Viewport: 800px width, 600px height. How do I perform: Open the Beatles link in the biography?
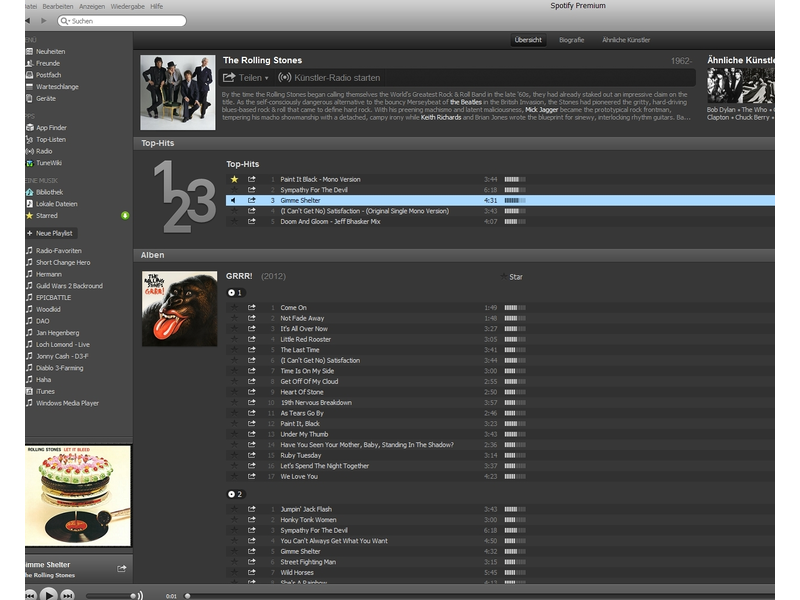(465, 102)
